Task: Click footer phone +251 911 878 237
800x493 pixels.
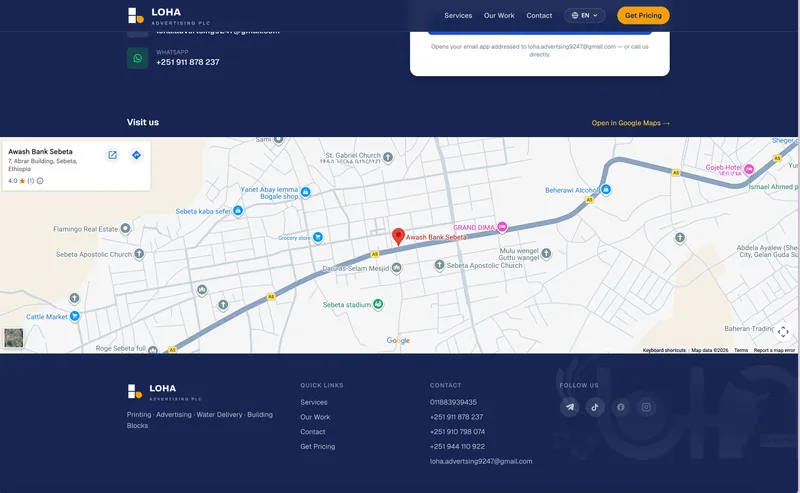Action: [456, 417]
